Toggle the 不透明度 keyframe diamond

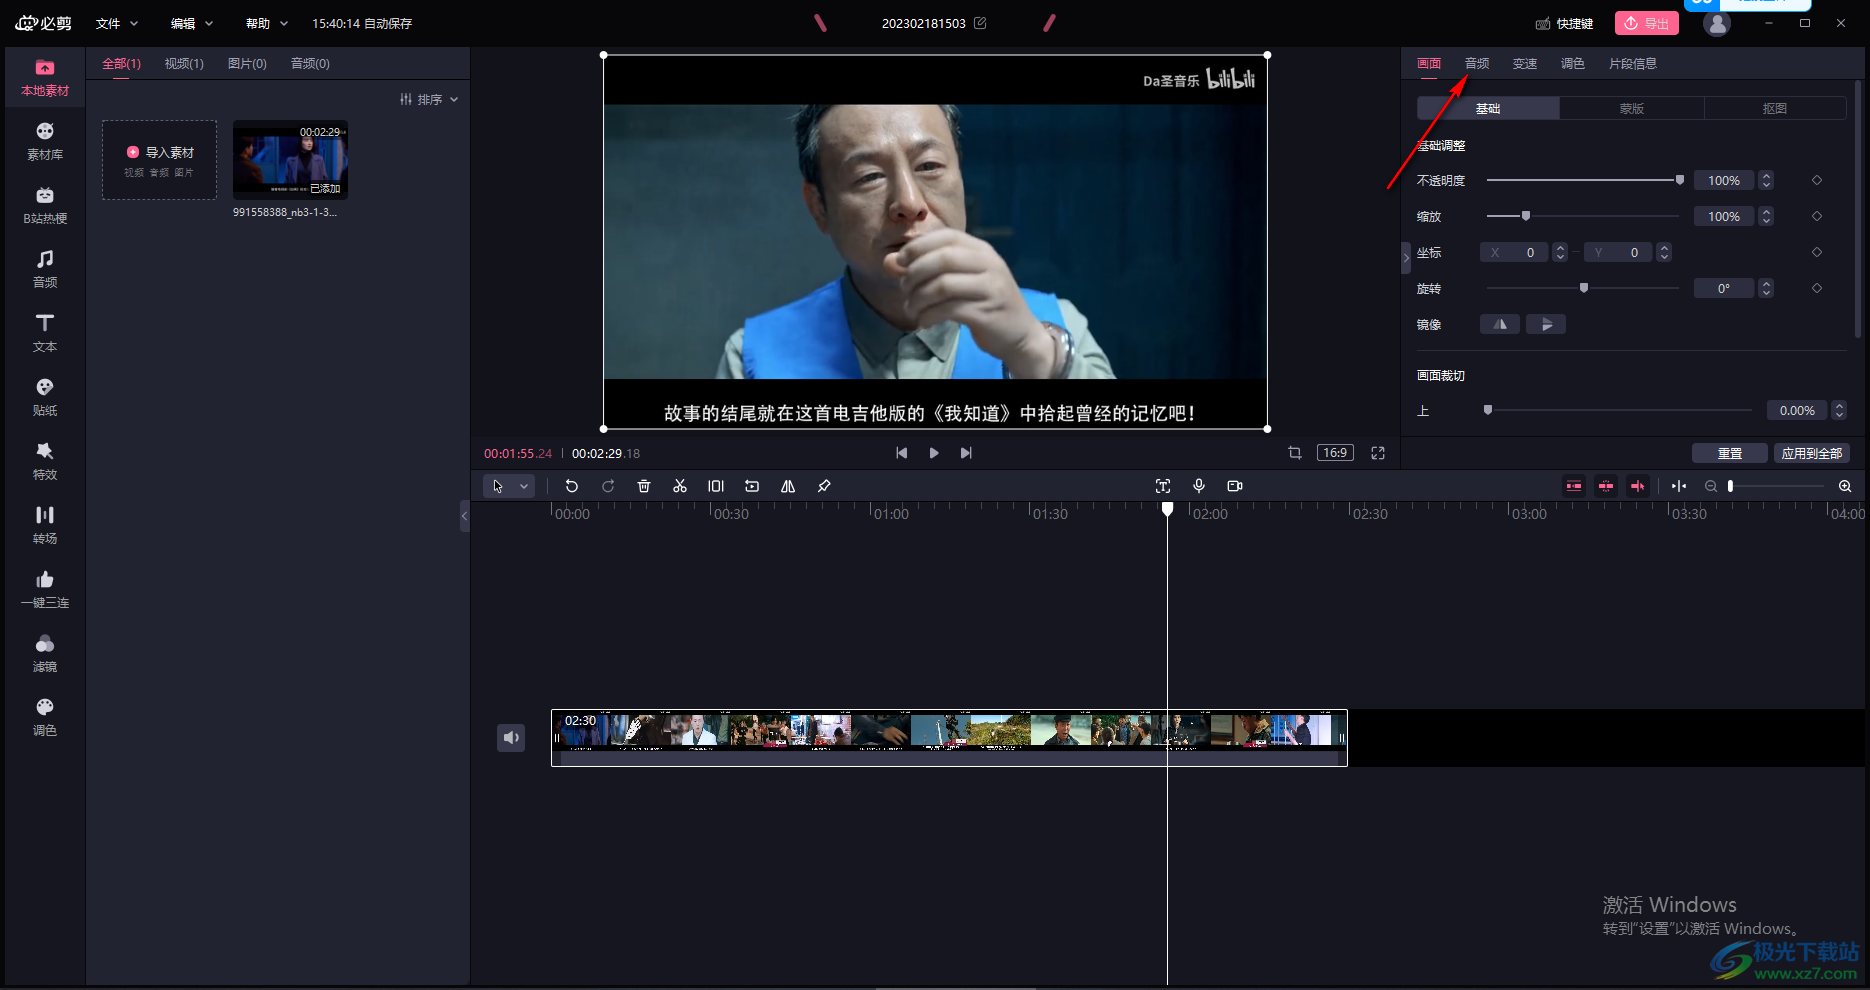pos(1817,180)
